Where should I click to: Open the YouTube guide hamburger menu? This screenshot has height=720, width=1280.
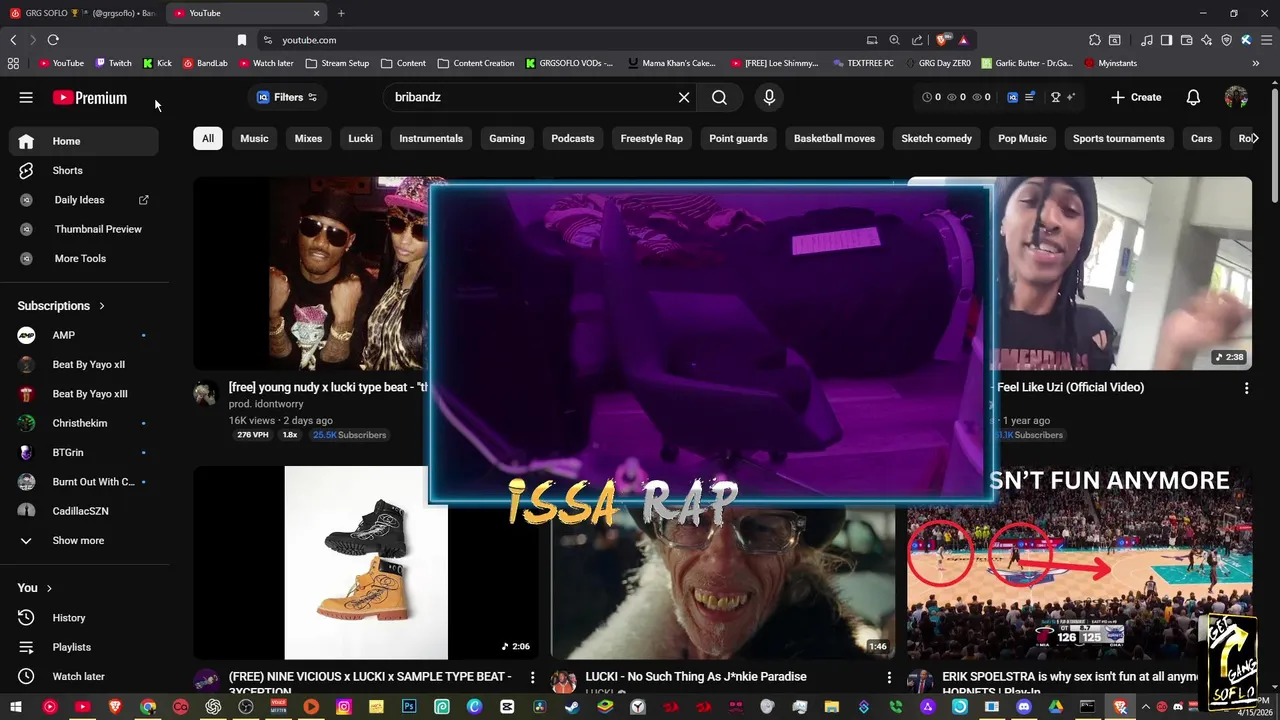tap(26, 97)
